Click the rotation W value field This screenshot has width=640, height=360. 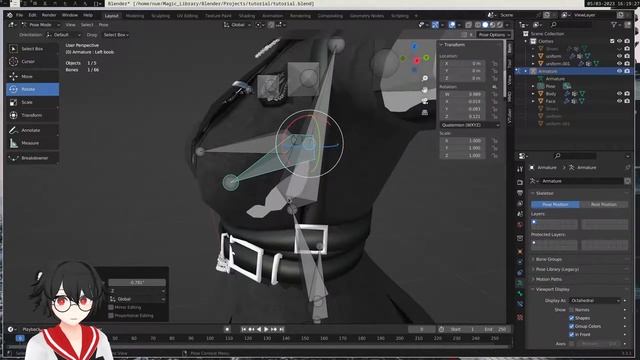[463, 94]
